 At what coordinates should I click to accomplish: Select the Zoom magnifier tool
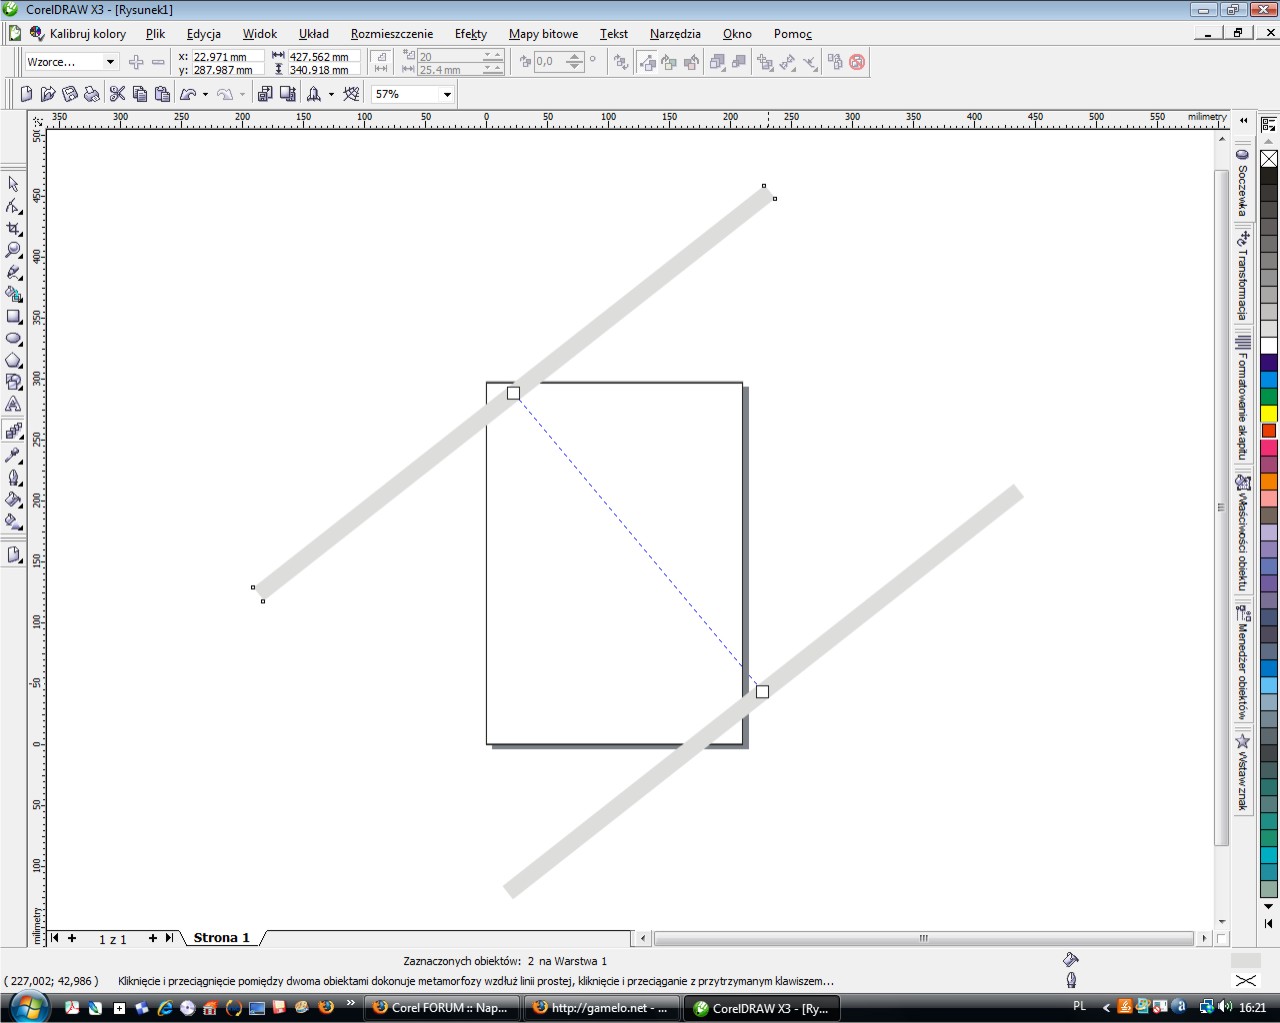click(x=13, y=250)
